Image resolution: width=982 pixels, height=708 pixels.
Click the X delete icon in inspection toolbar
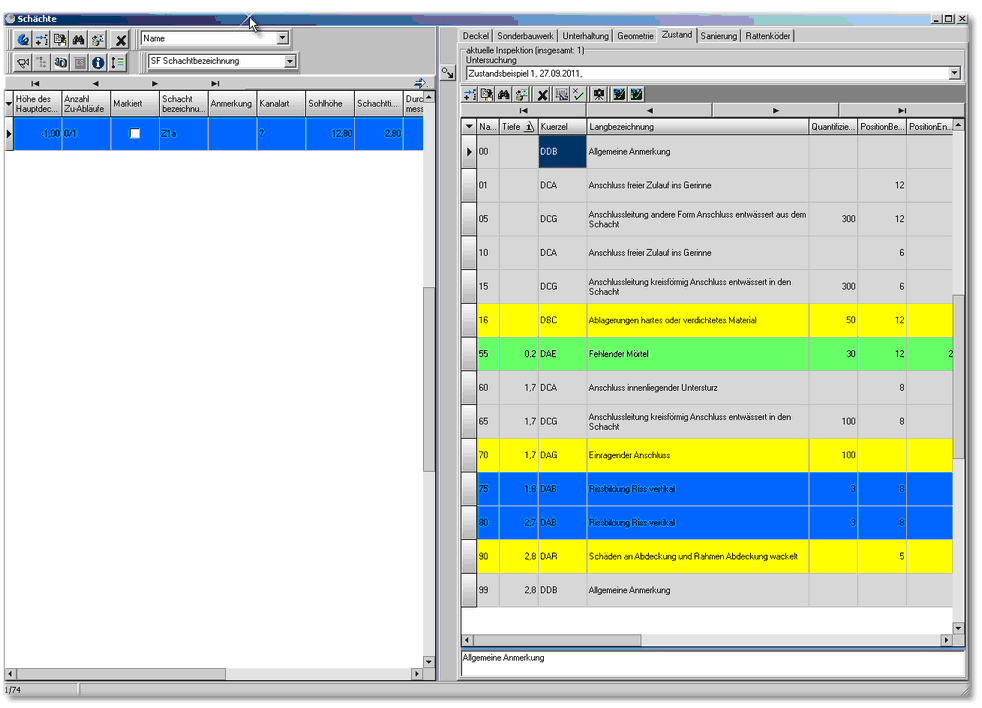tap(543, 94)
